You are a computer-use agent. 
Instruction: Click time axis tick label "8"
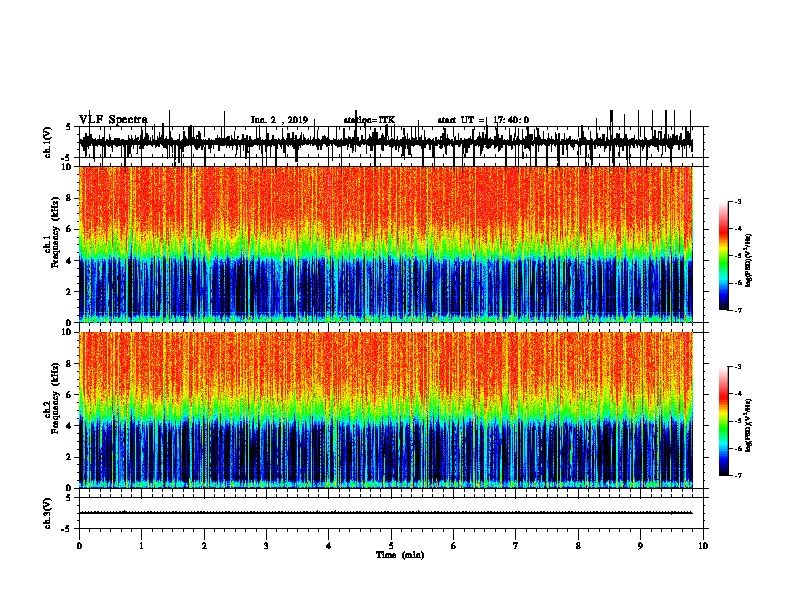578,546
